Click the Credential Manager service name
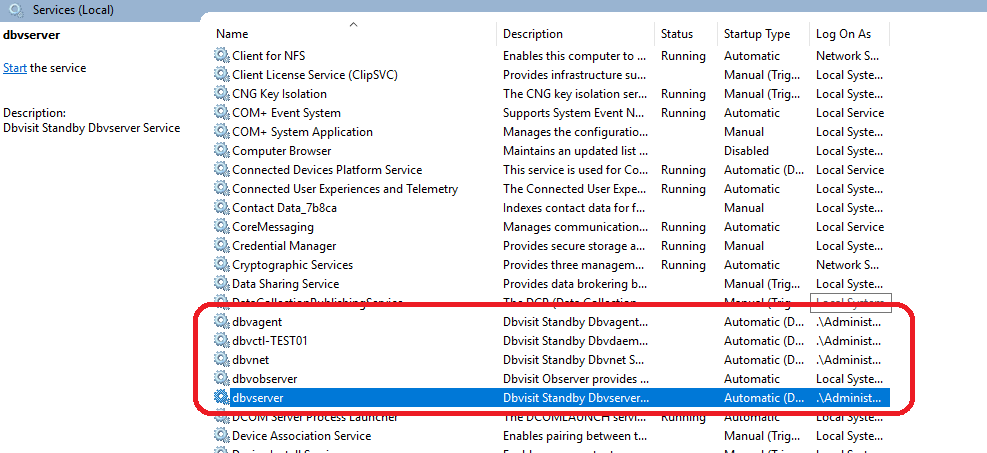 tap(284, 246)
